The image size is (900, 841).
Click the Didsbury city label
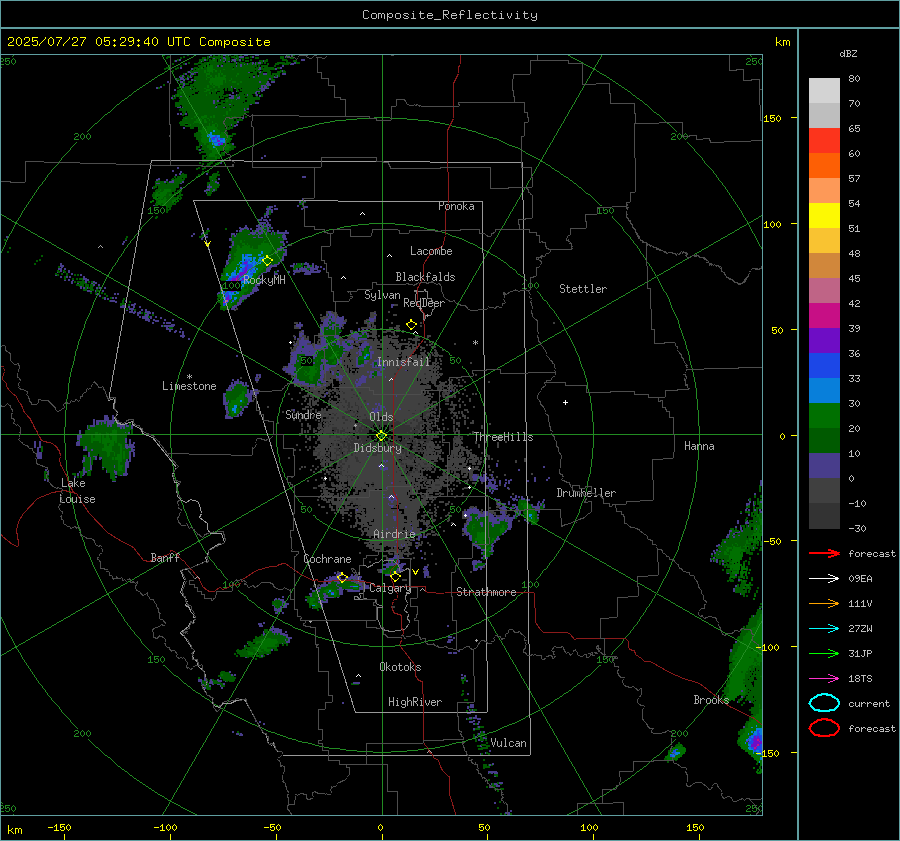coord(378,448)
